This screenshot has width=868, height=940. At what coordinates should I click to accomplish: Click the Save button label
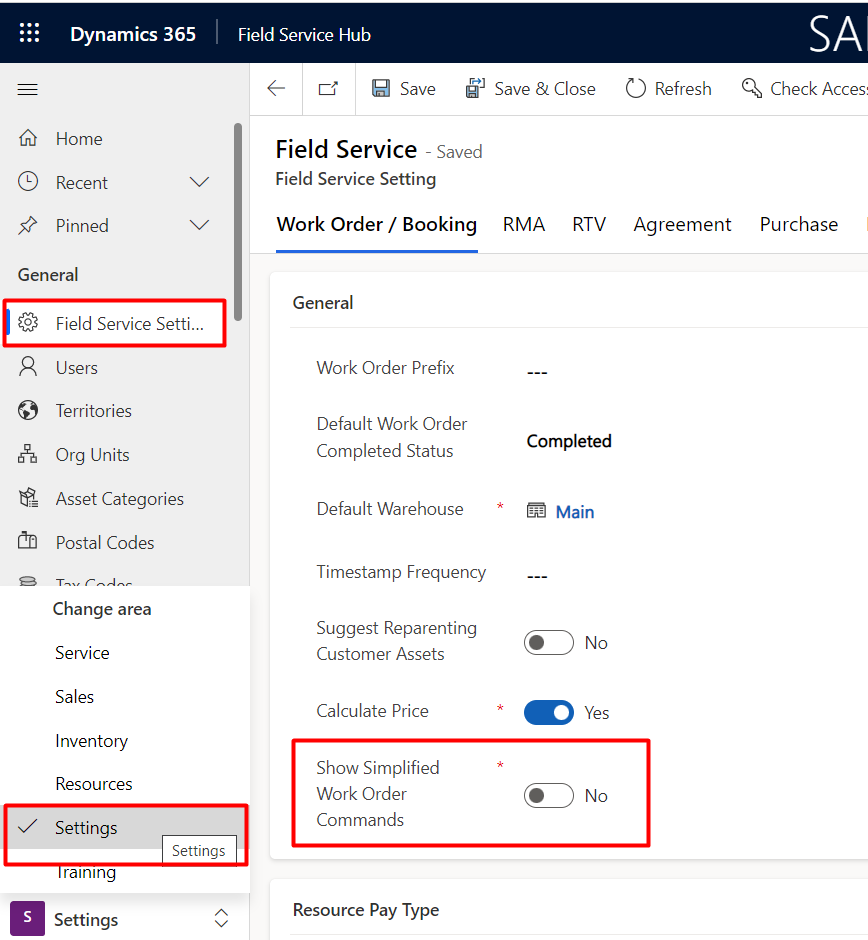418,89
